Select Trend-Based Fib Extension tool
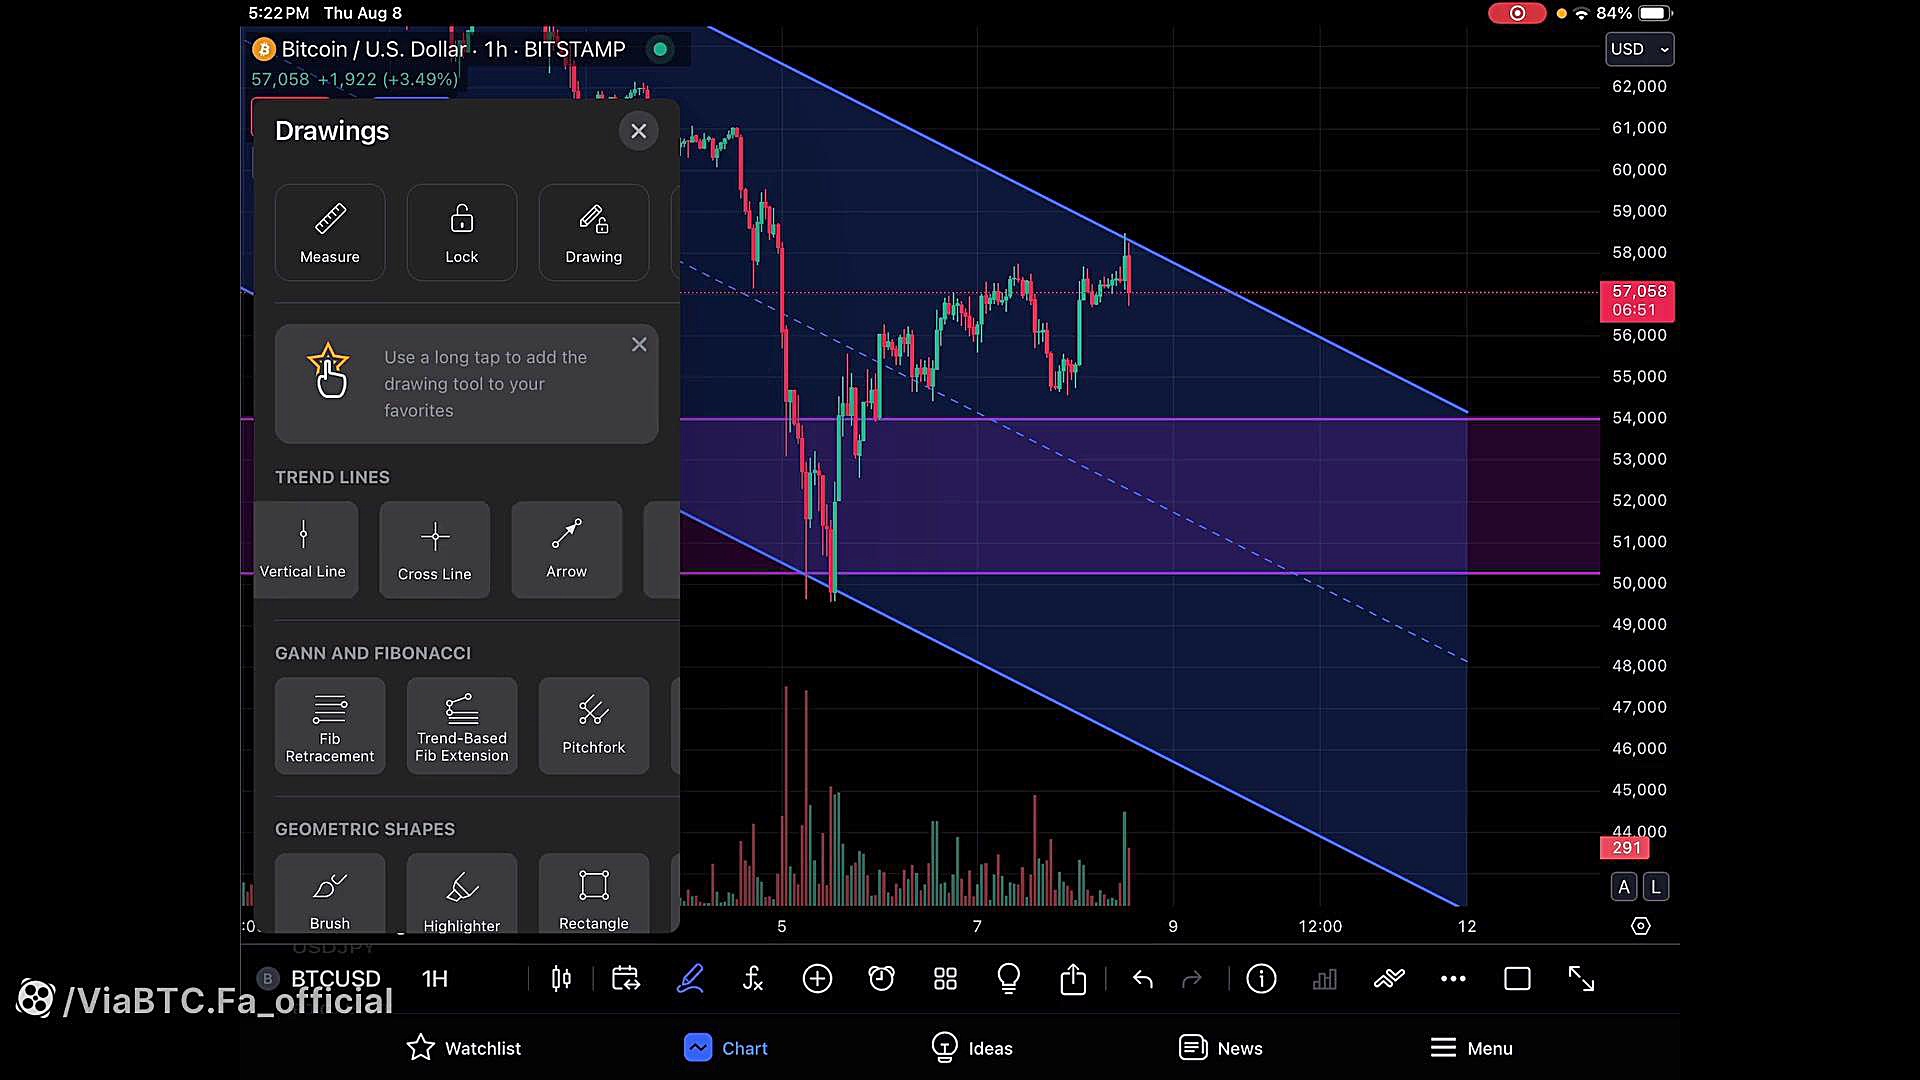 tap(462, 726)
